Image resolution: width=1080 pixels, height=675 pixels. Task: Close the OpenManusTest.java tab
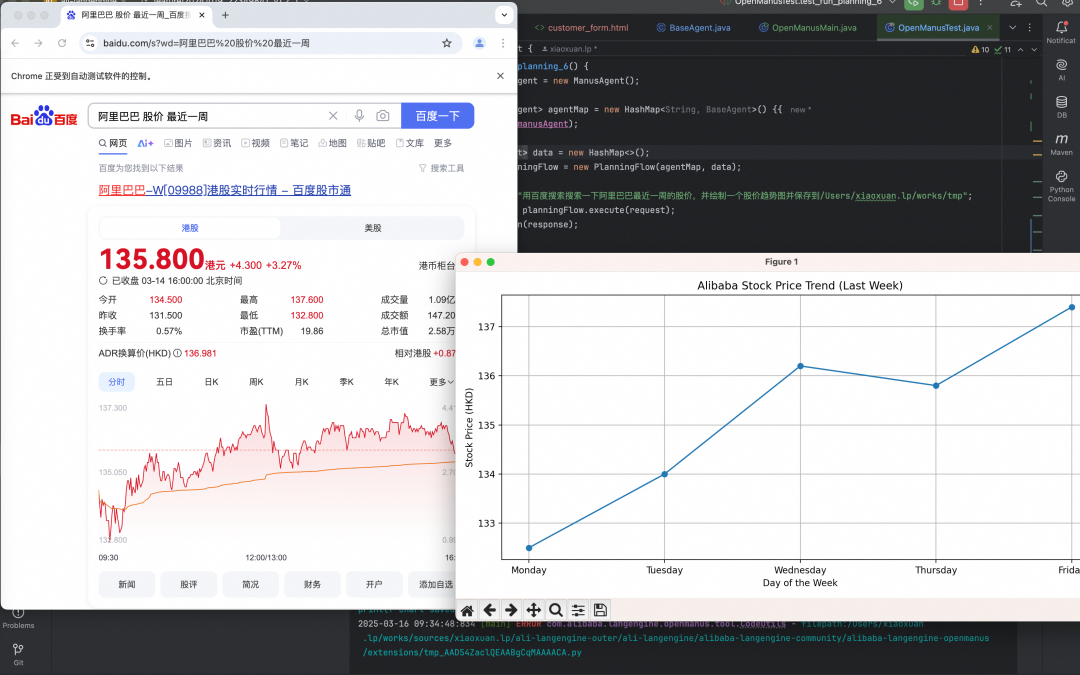tap(990, 28)
